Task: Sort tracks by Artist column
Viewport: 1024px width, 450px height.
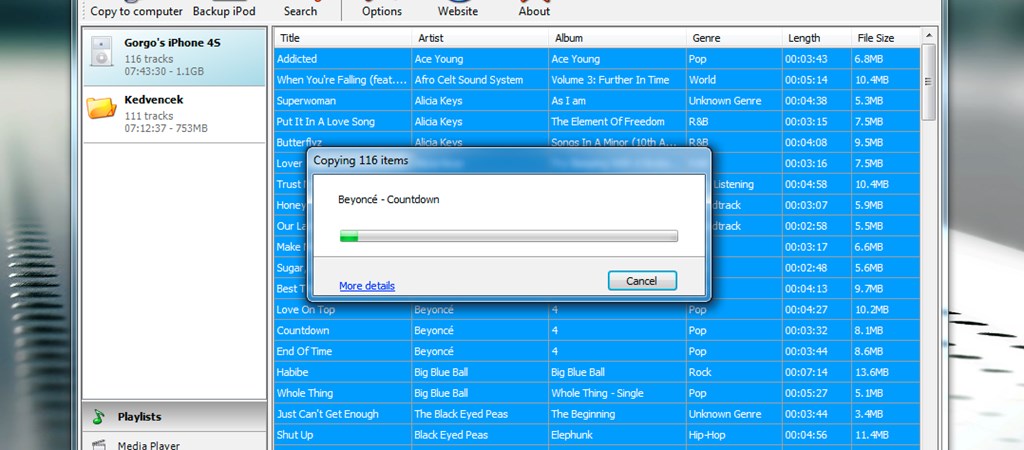Action: click(480, 38)
